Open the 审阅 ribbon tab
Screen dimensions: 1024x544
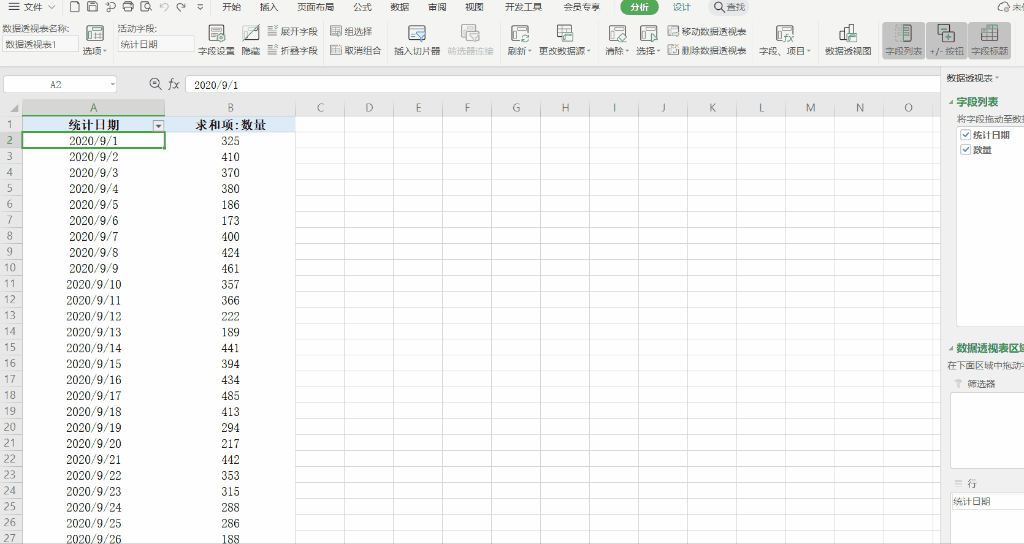click(437, 7)
